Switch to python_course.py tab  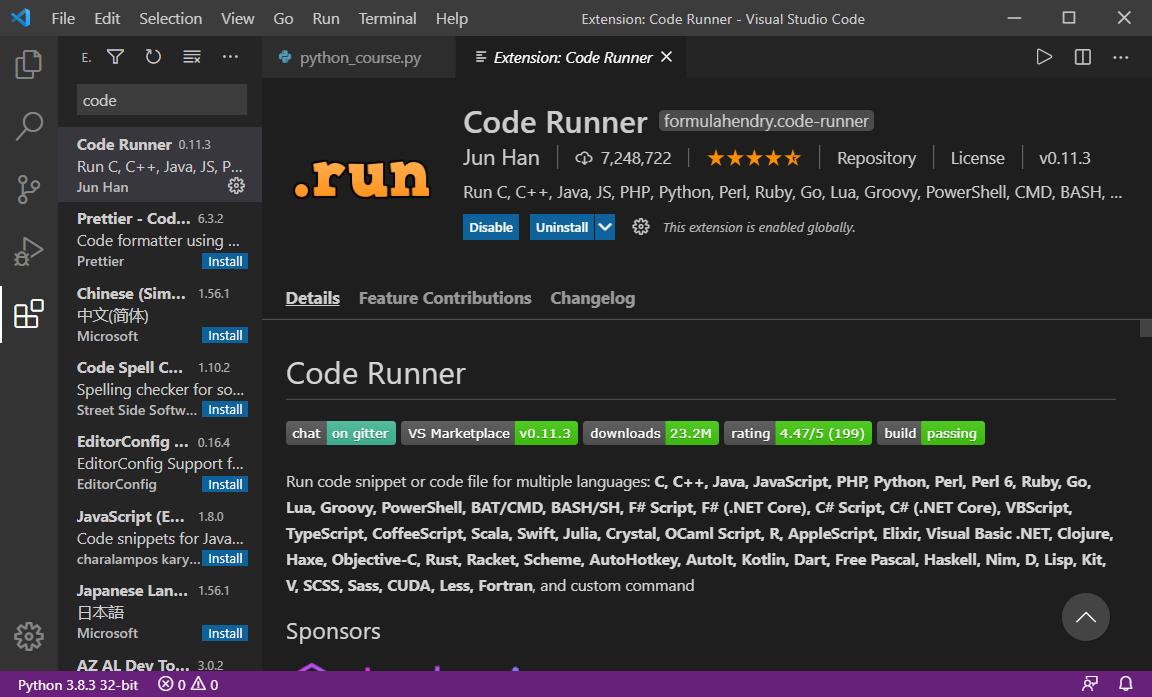click(359, 57)
